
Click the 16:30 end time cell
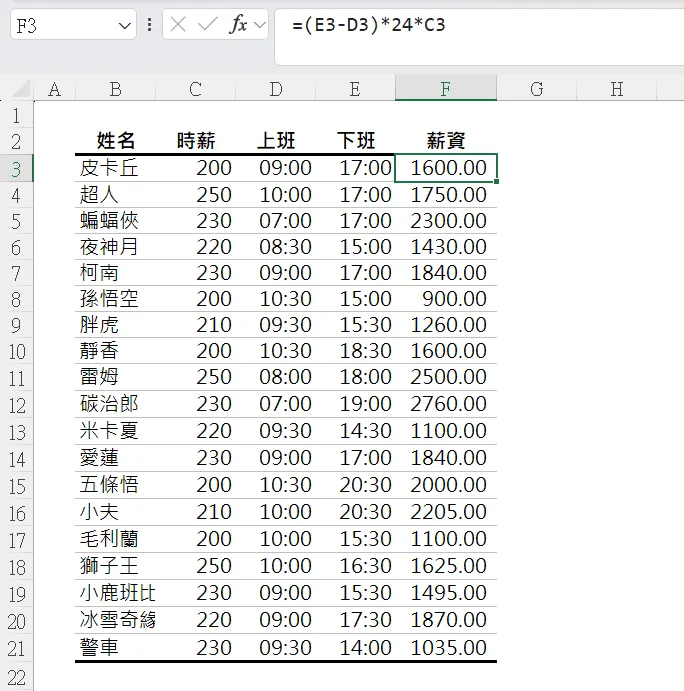[x=355, y=566]
